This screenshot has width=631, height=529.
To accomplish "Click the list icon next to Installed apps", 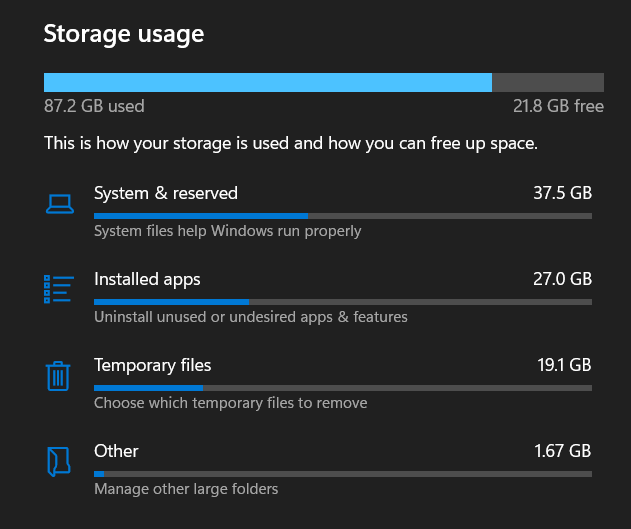I will point(59,289).
